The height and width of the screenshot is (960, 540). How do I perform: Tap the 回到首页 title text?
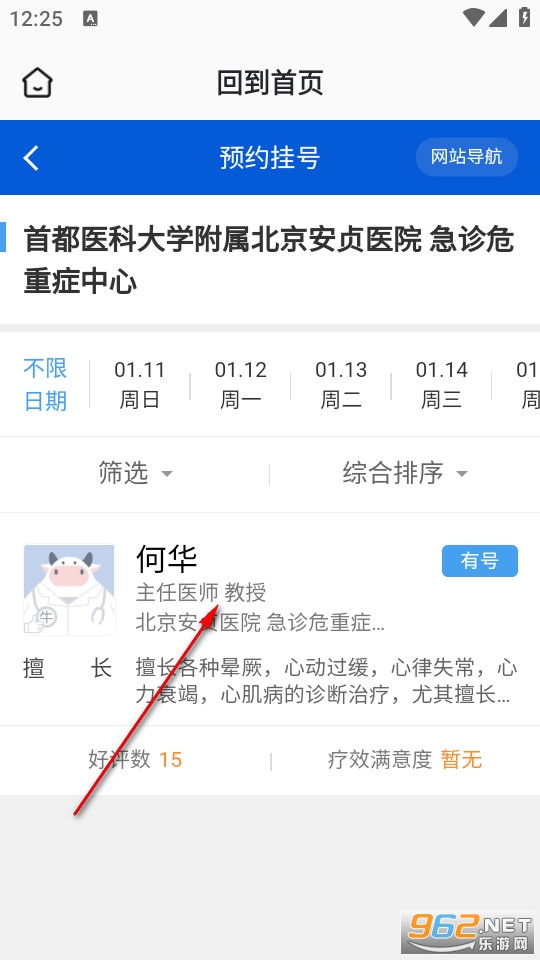coord(270,83)
